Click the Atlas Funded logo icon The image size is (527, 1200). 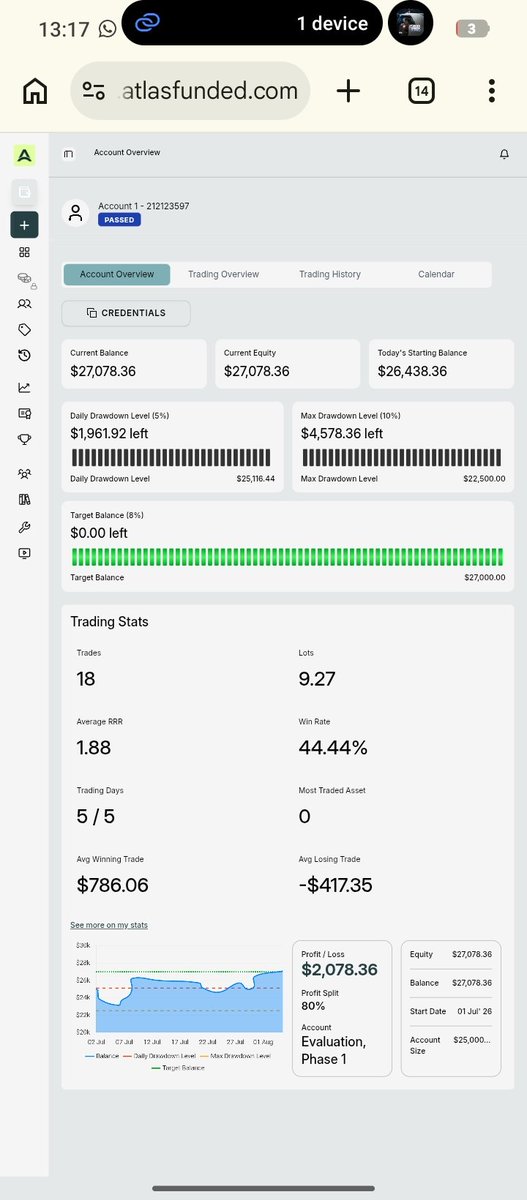click(x=24, y=155)
